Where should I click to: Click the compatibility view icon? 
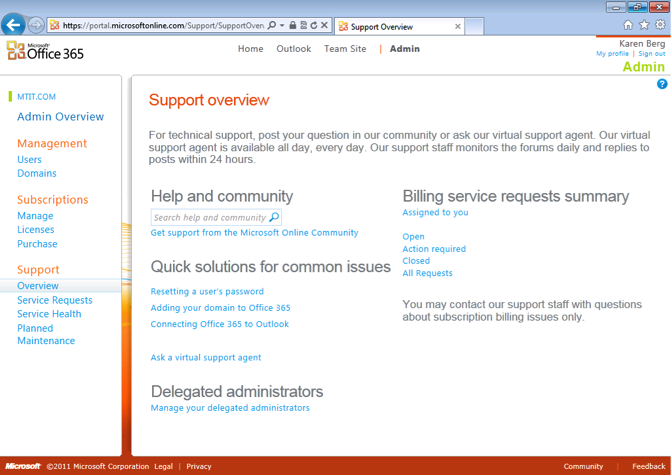coord(303,25)
